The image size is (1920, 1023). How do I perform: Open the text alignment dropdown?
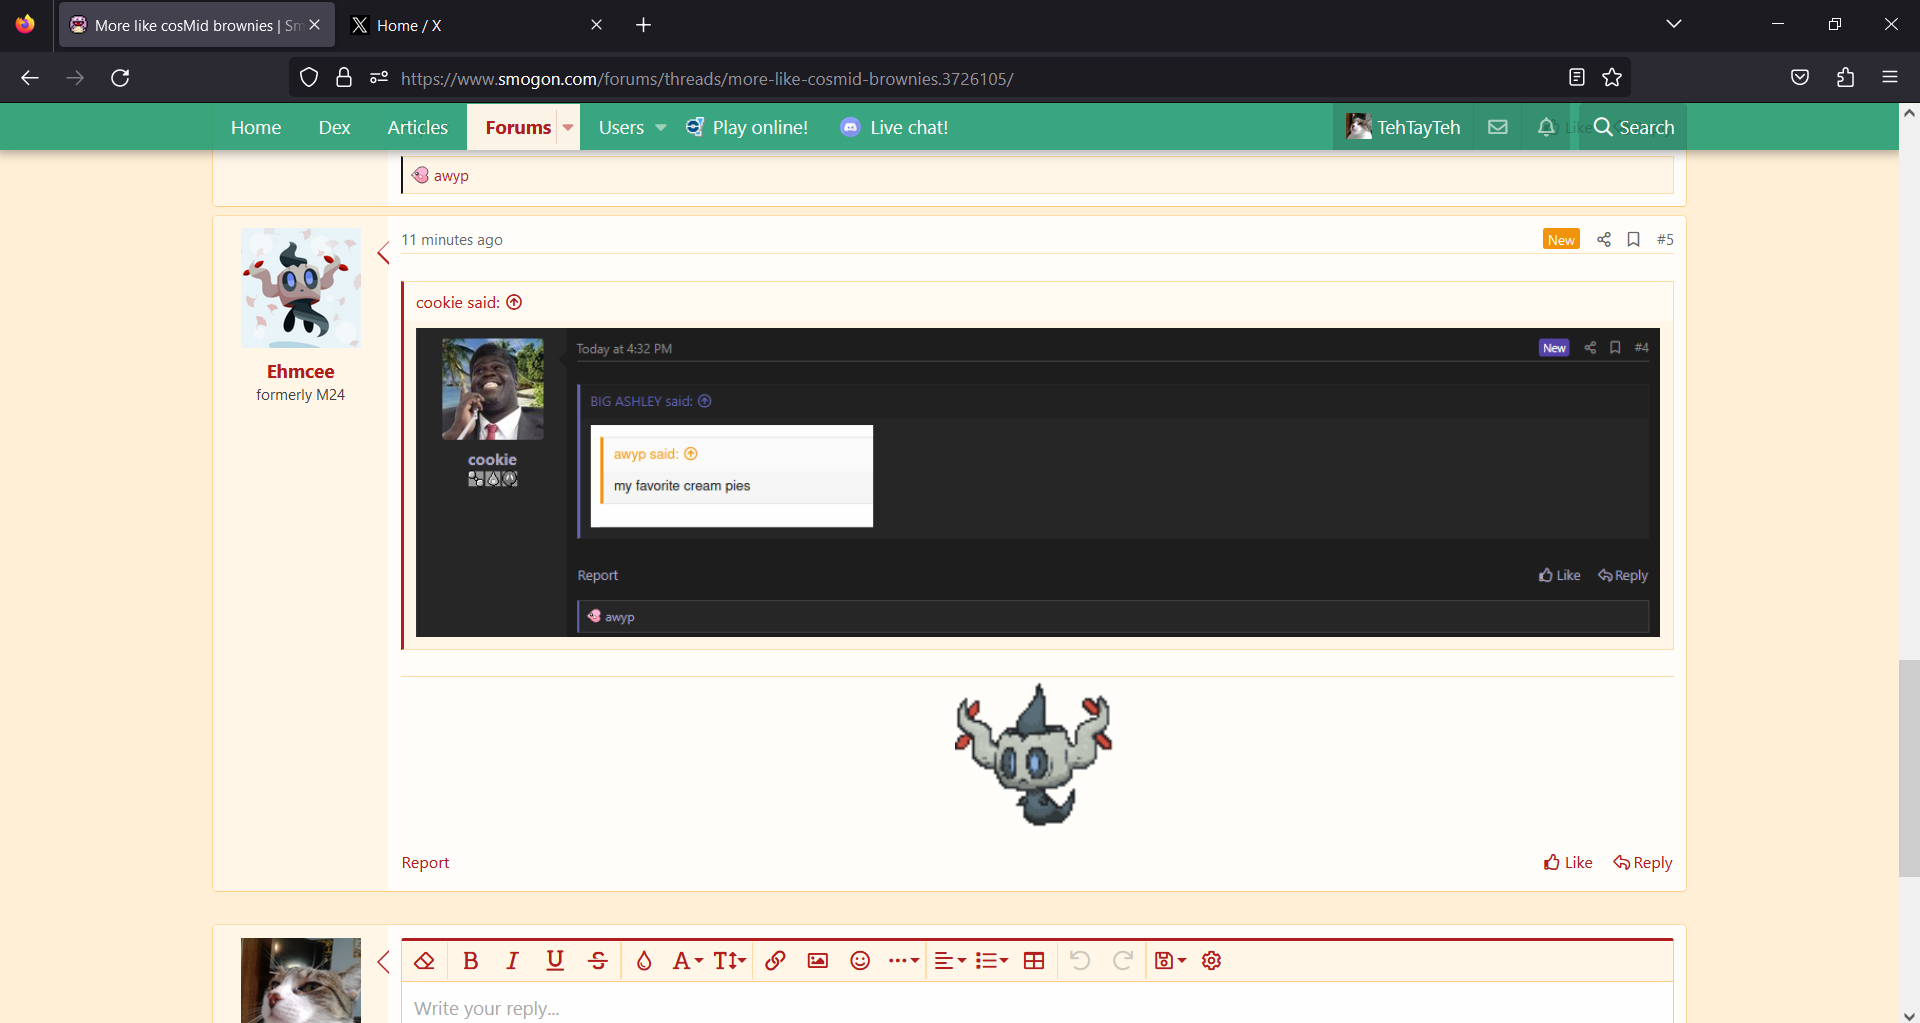[950, 961]
